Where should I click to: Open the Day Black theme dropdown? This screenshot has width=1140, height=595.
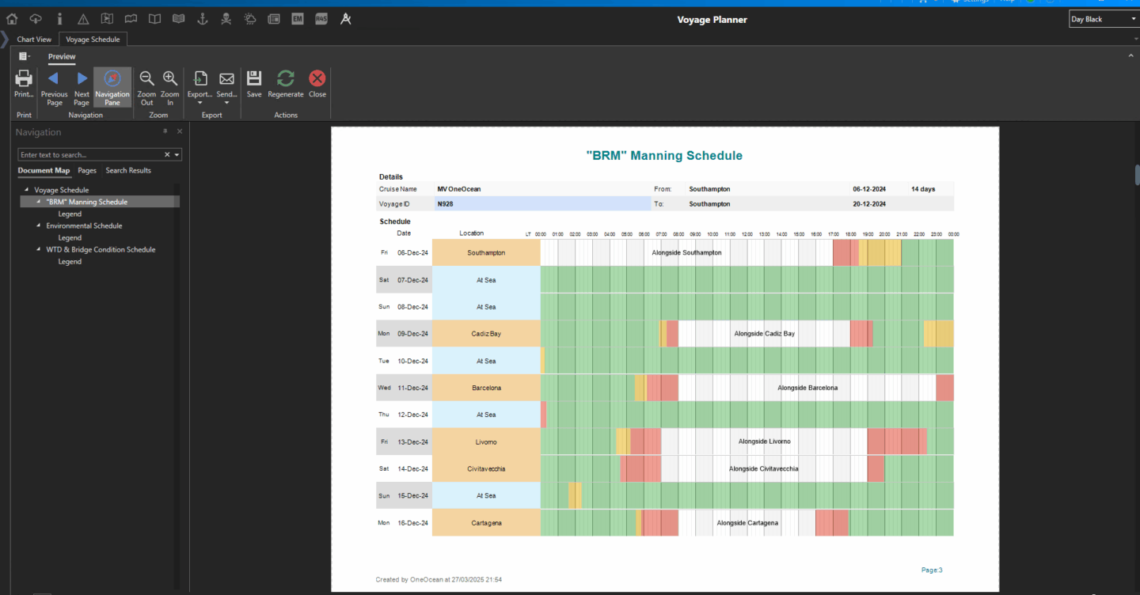point(1103,19)
